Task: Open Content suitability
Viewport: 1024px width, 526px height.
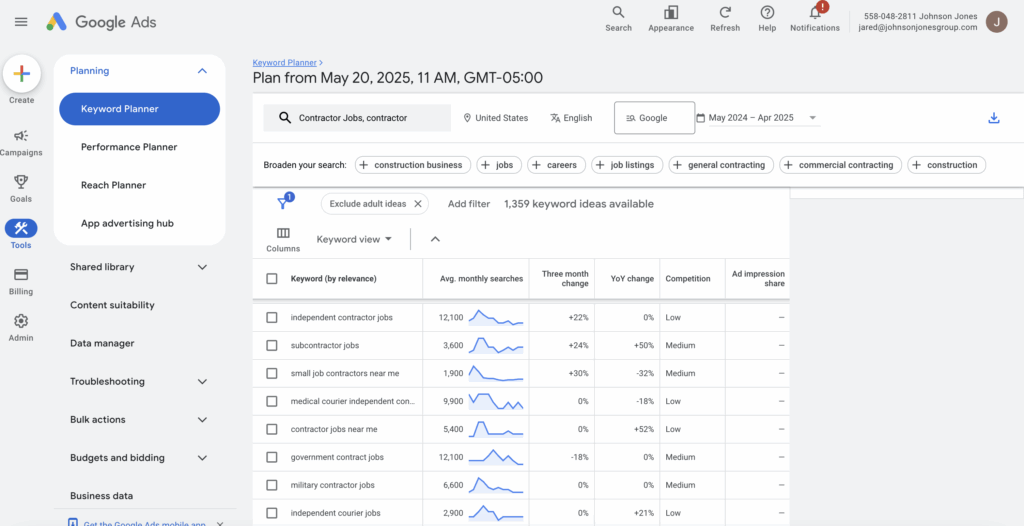Action: tap(112, 305)
